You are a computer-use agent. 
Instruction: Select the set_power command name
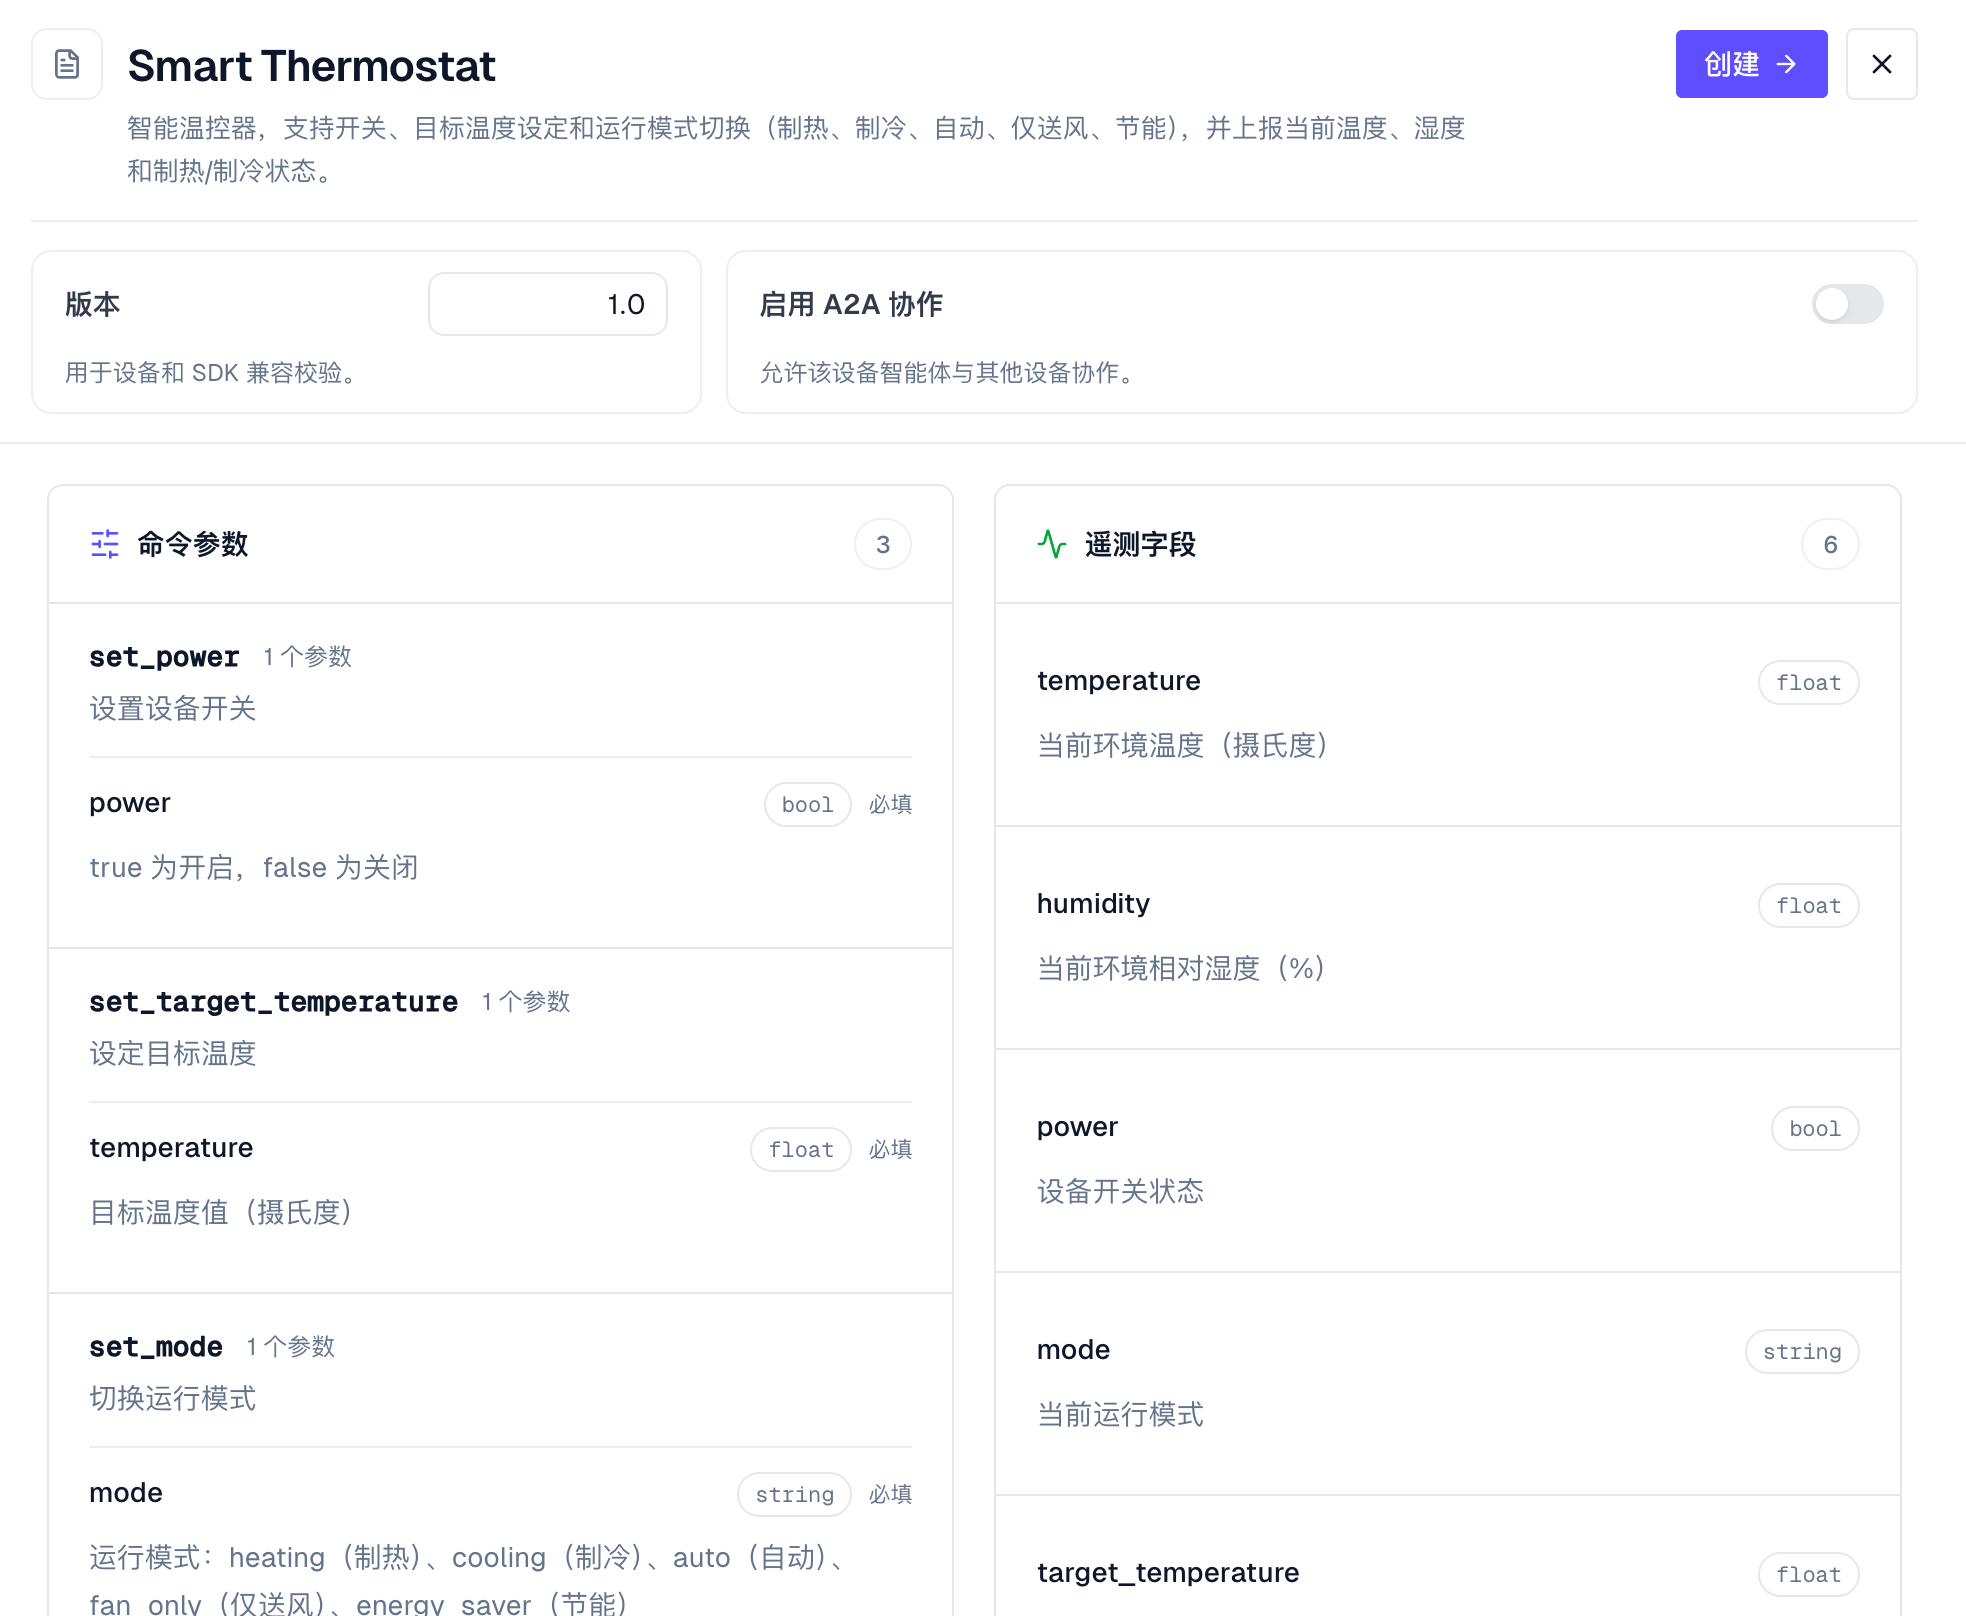click(164, 656)
